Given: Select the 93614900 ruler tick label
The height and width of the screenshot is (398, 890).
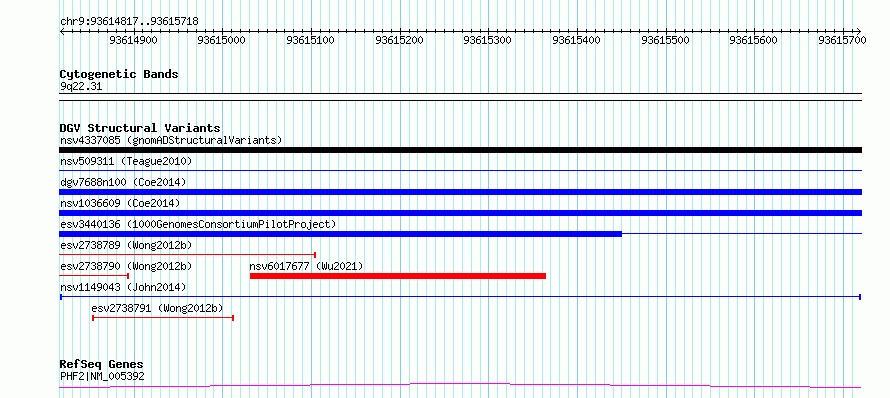Looking at the screenshot, I should click(133, 40).
